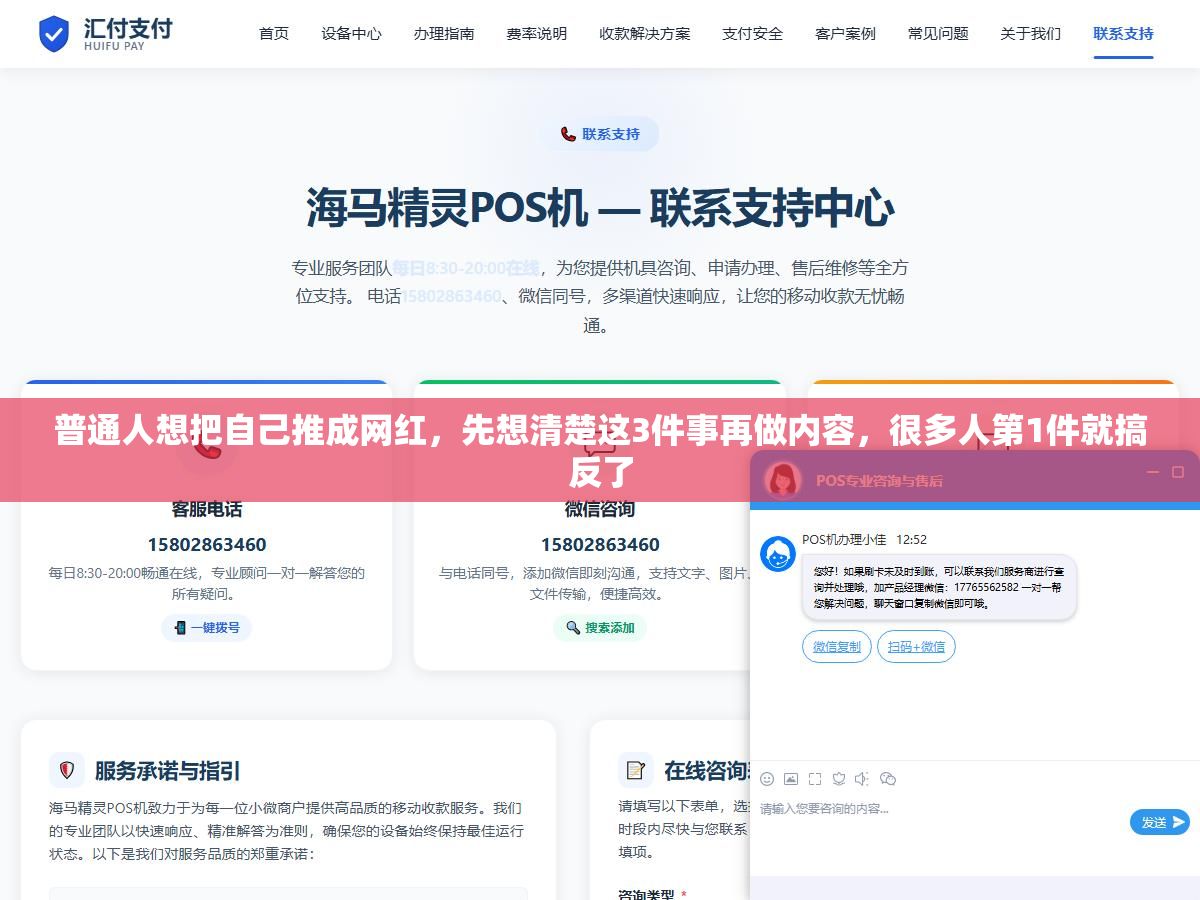The height and width of the screenshot is (900, 1200).
Task: Click the 海马精灵POS机 — 联系支持中心 heading
Action: [600, 208]
